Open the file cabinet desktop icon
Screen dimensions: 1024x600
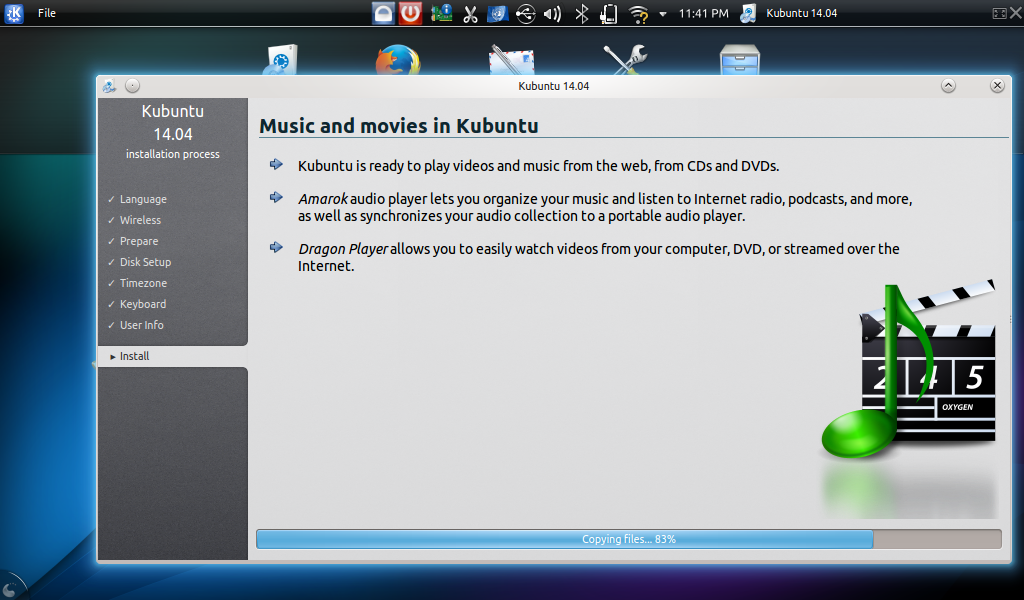tap(740, 60)
